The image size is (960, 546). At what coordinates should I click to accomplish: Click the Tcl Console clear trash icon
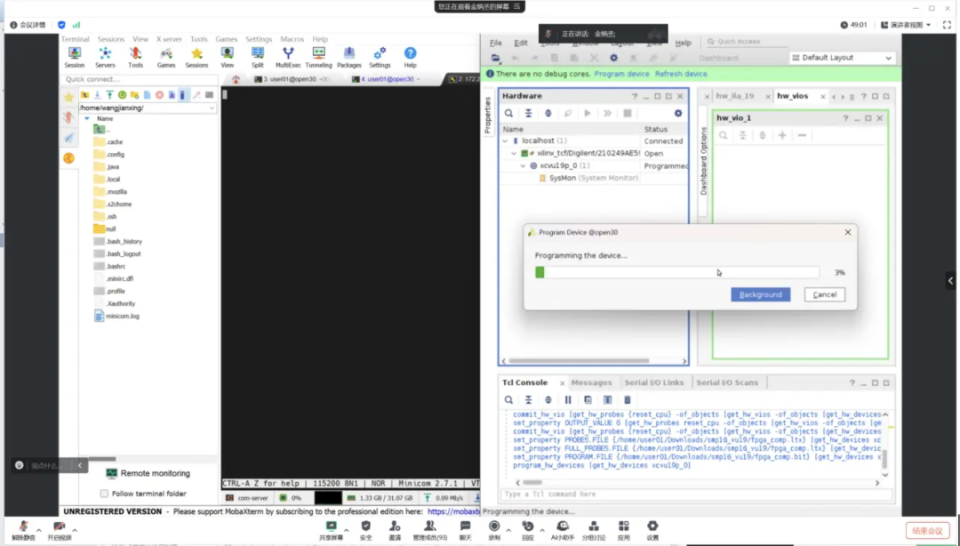(627, 400)
